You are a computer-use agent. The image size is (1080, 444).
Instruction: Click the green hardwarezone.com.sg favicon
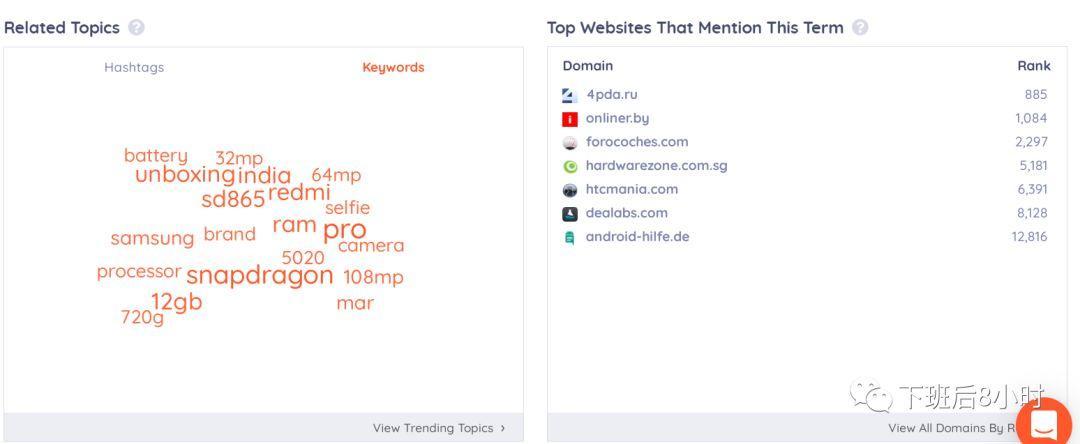[x=570, y=166]
